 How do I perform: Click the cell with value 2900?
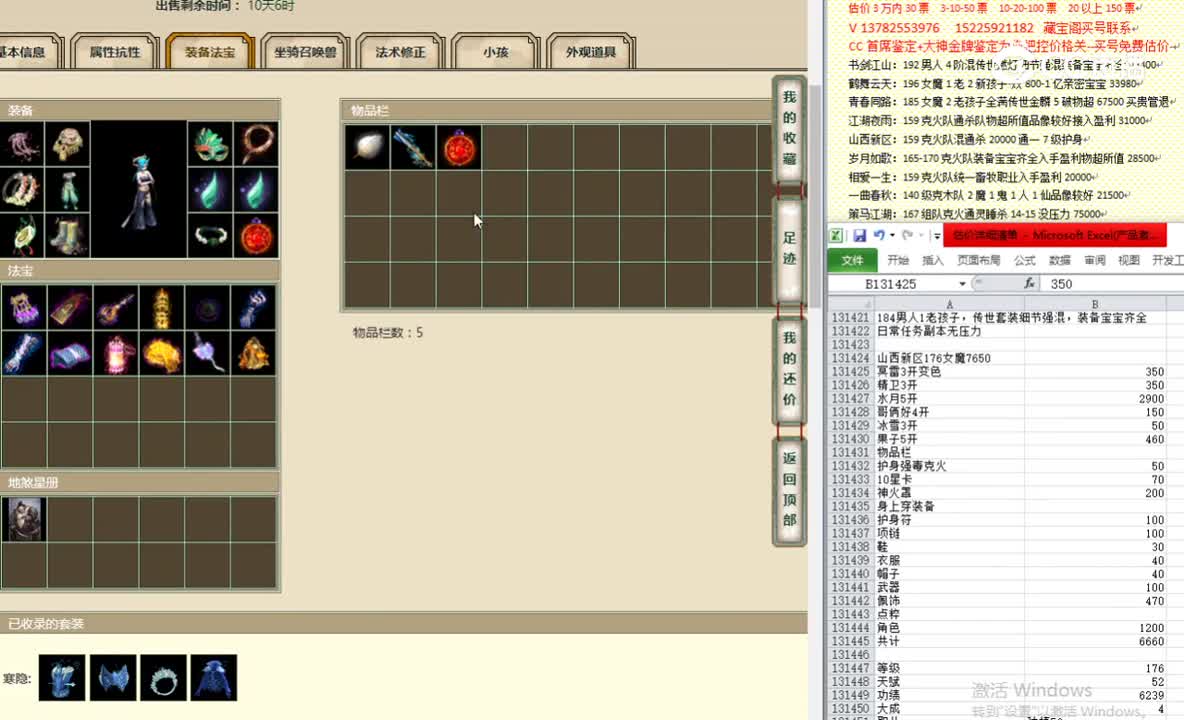point(1095,398)
